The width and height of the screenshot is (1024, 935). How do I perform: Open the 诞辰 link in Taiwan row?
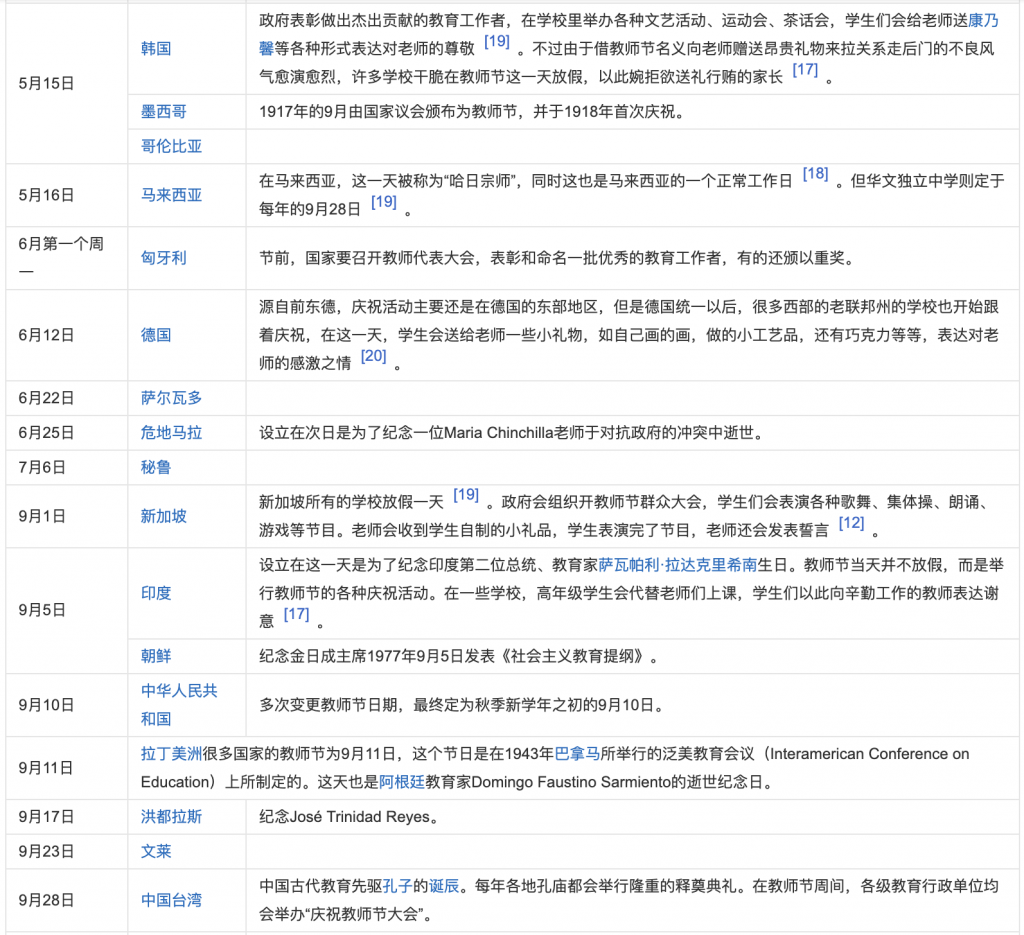coord(444,886)
